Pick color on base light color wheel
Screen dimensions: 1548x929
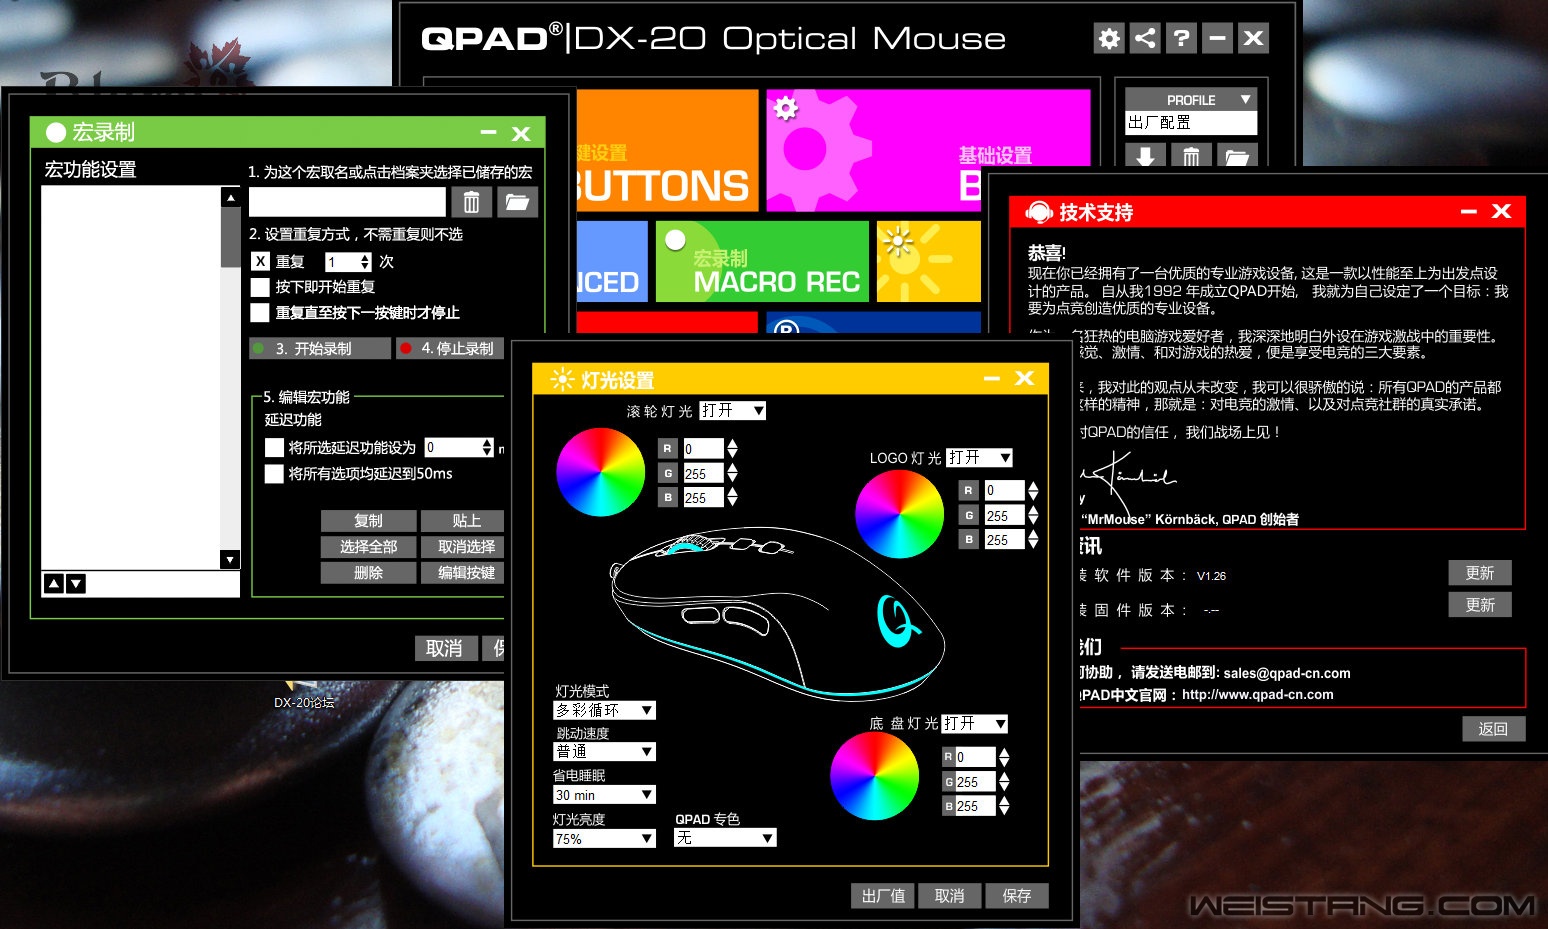point(874,776)
